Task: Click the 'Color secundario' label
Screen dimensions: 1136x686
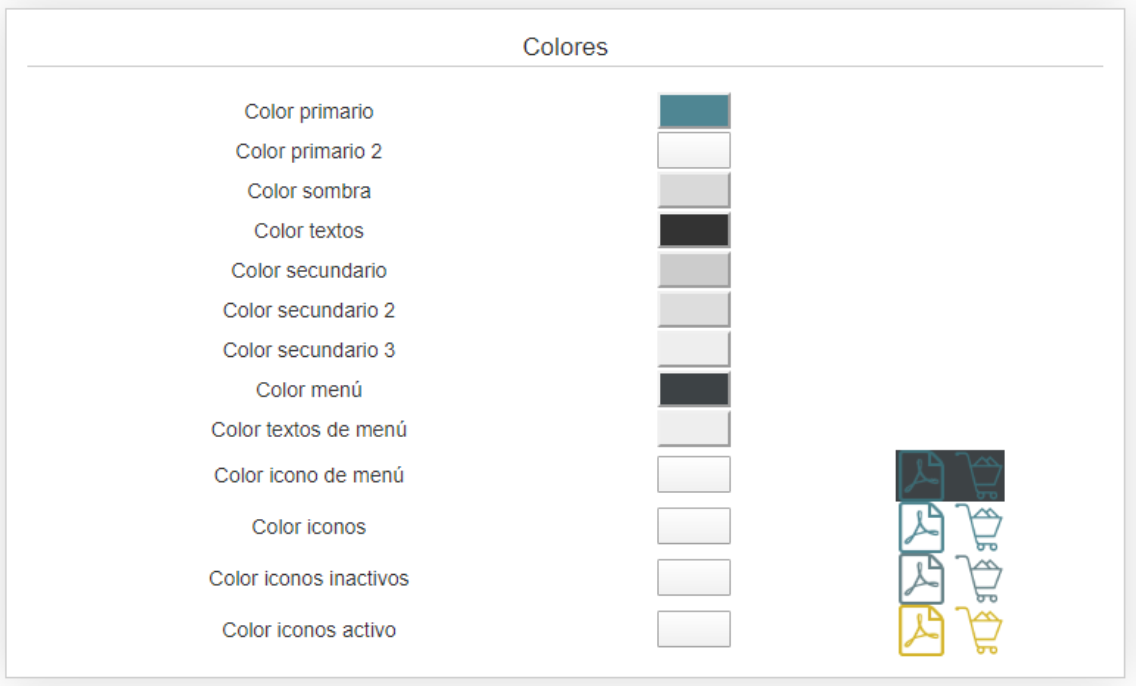Action: (x=309, y=271)
